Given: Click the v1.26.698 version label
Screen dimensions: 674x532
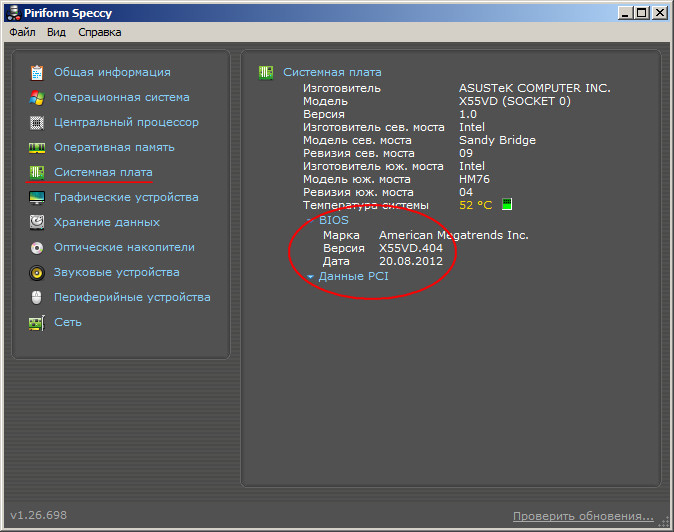Looking at the screenshot, I should pos(39,515).
